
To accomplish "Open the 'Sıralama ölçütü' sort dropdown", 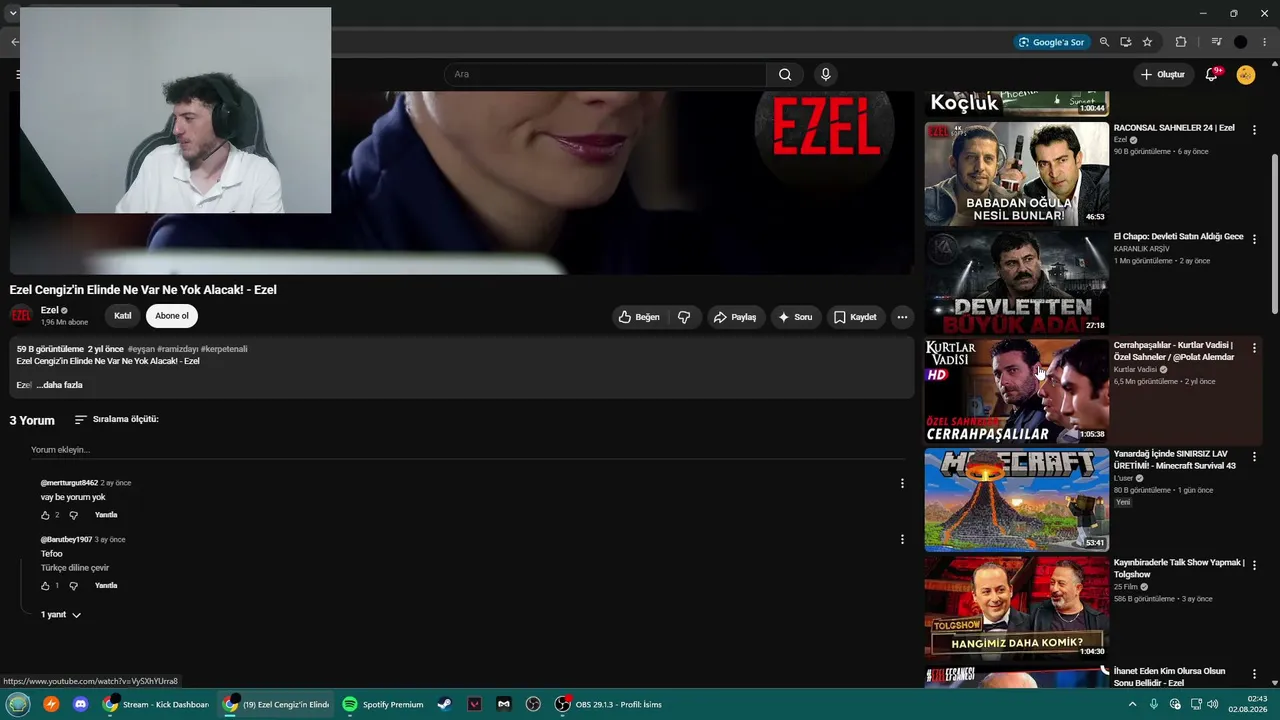I will tap(116, 420).
